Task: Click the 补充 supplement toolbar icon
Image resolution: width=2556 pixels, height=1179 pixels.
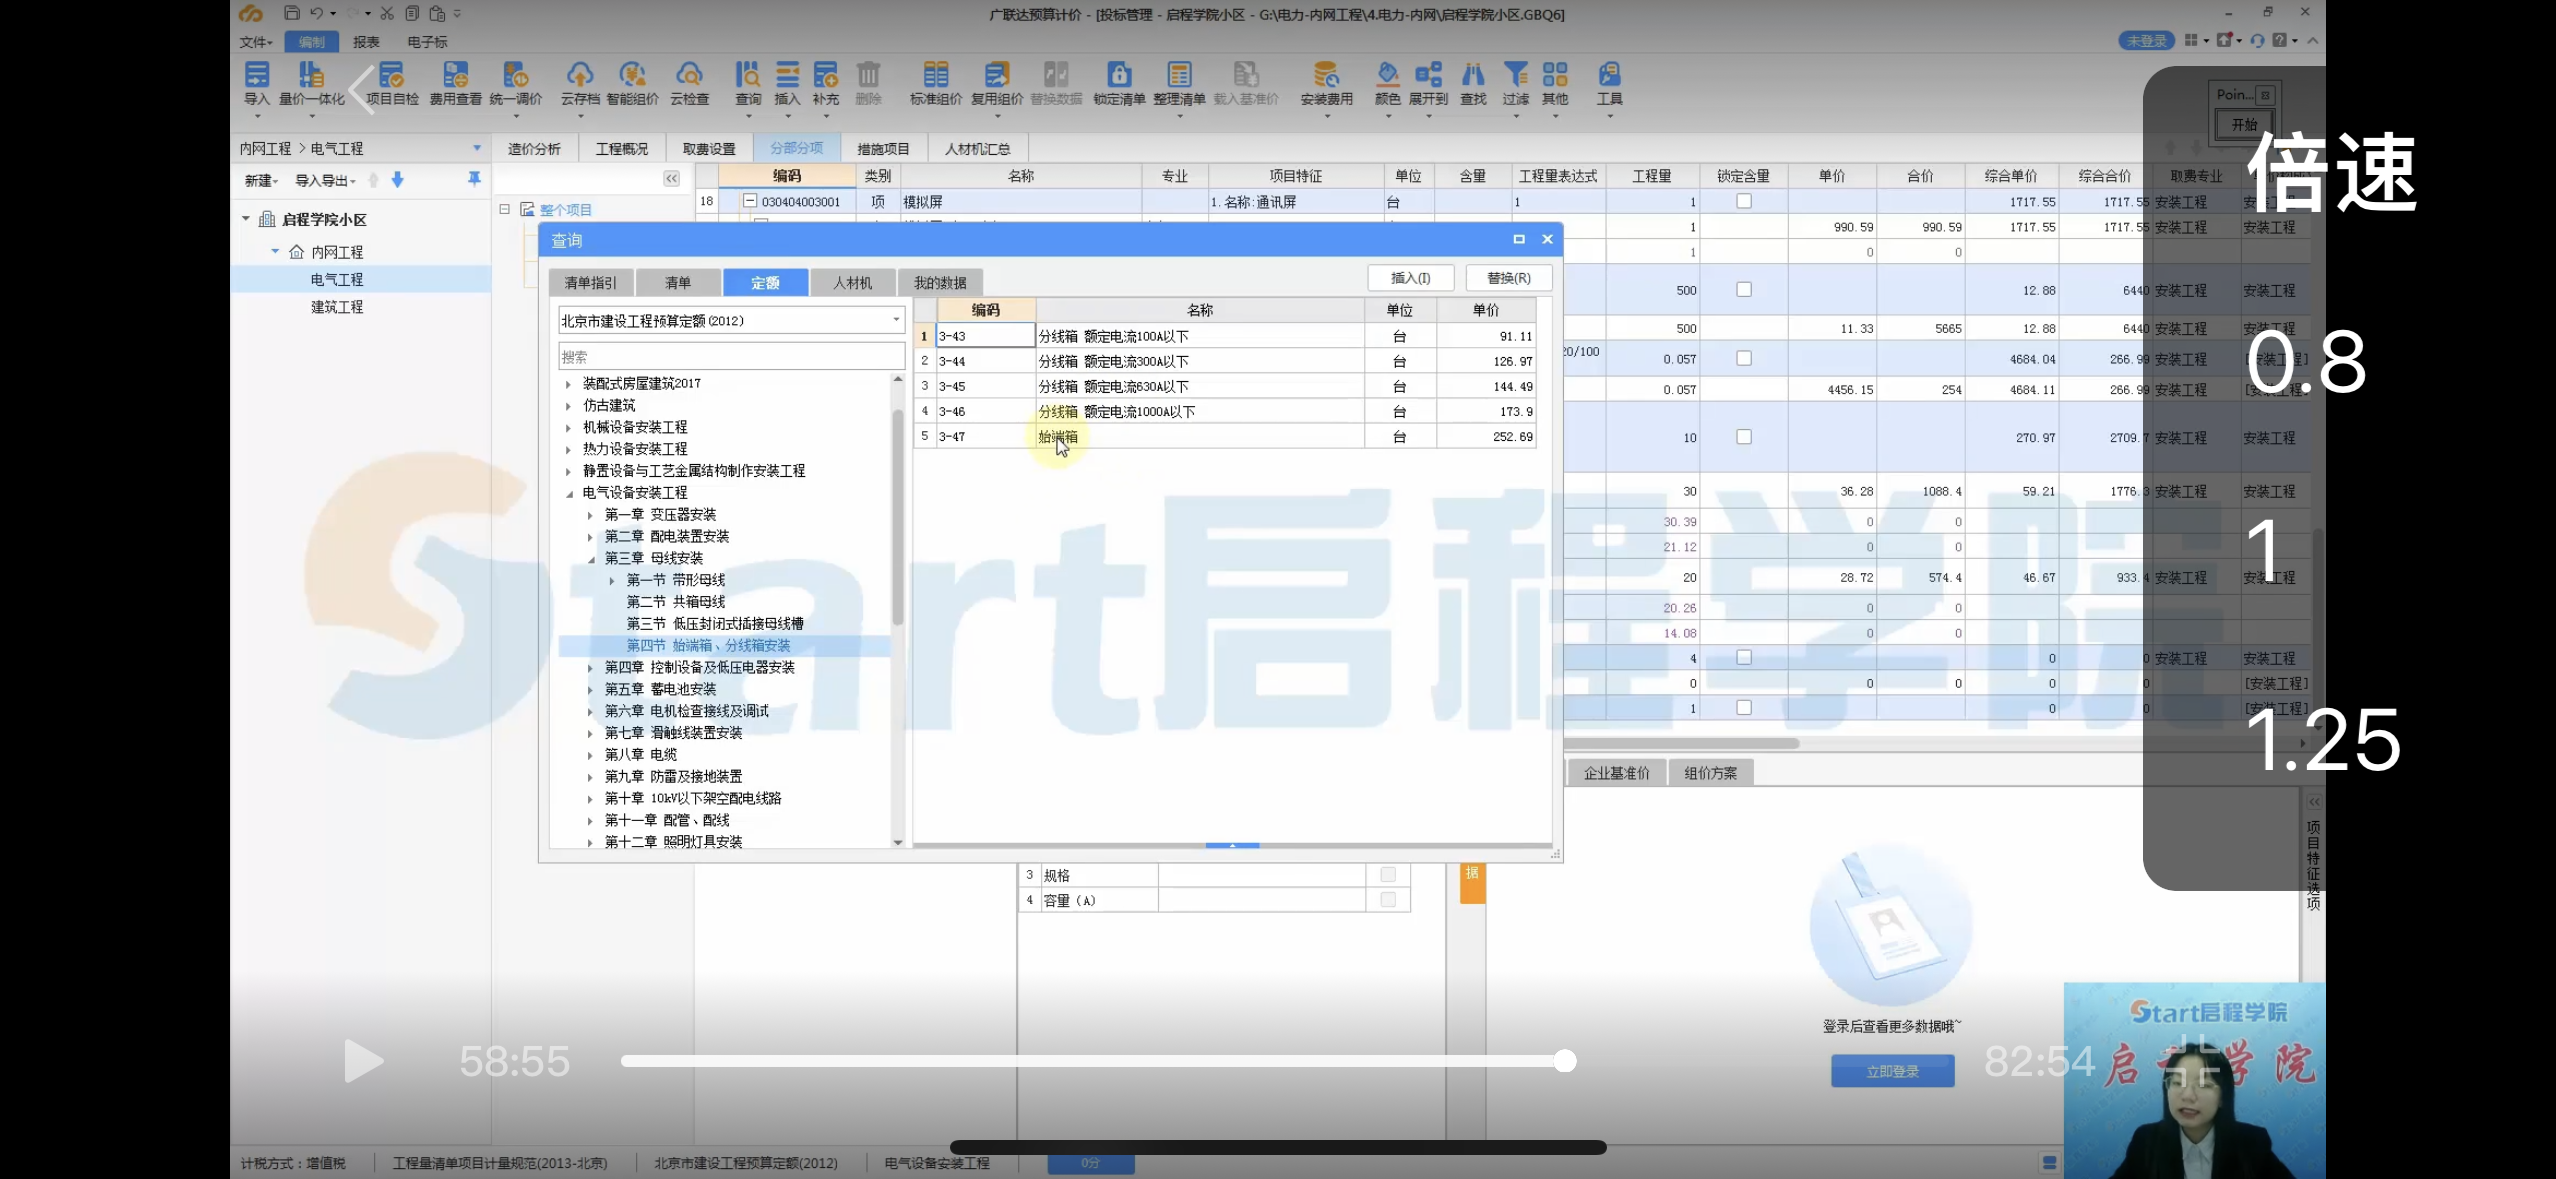Action: [x=826, y=83]
